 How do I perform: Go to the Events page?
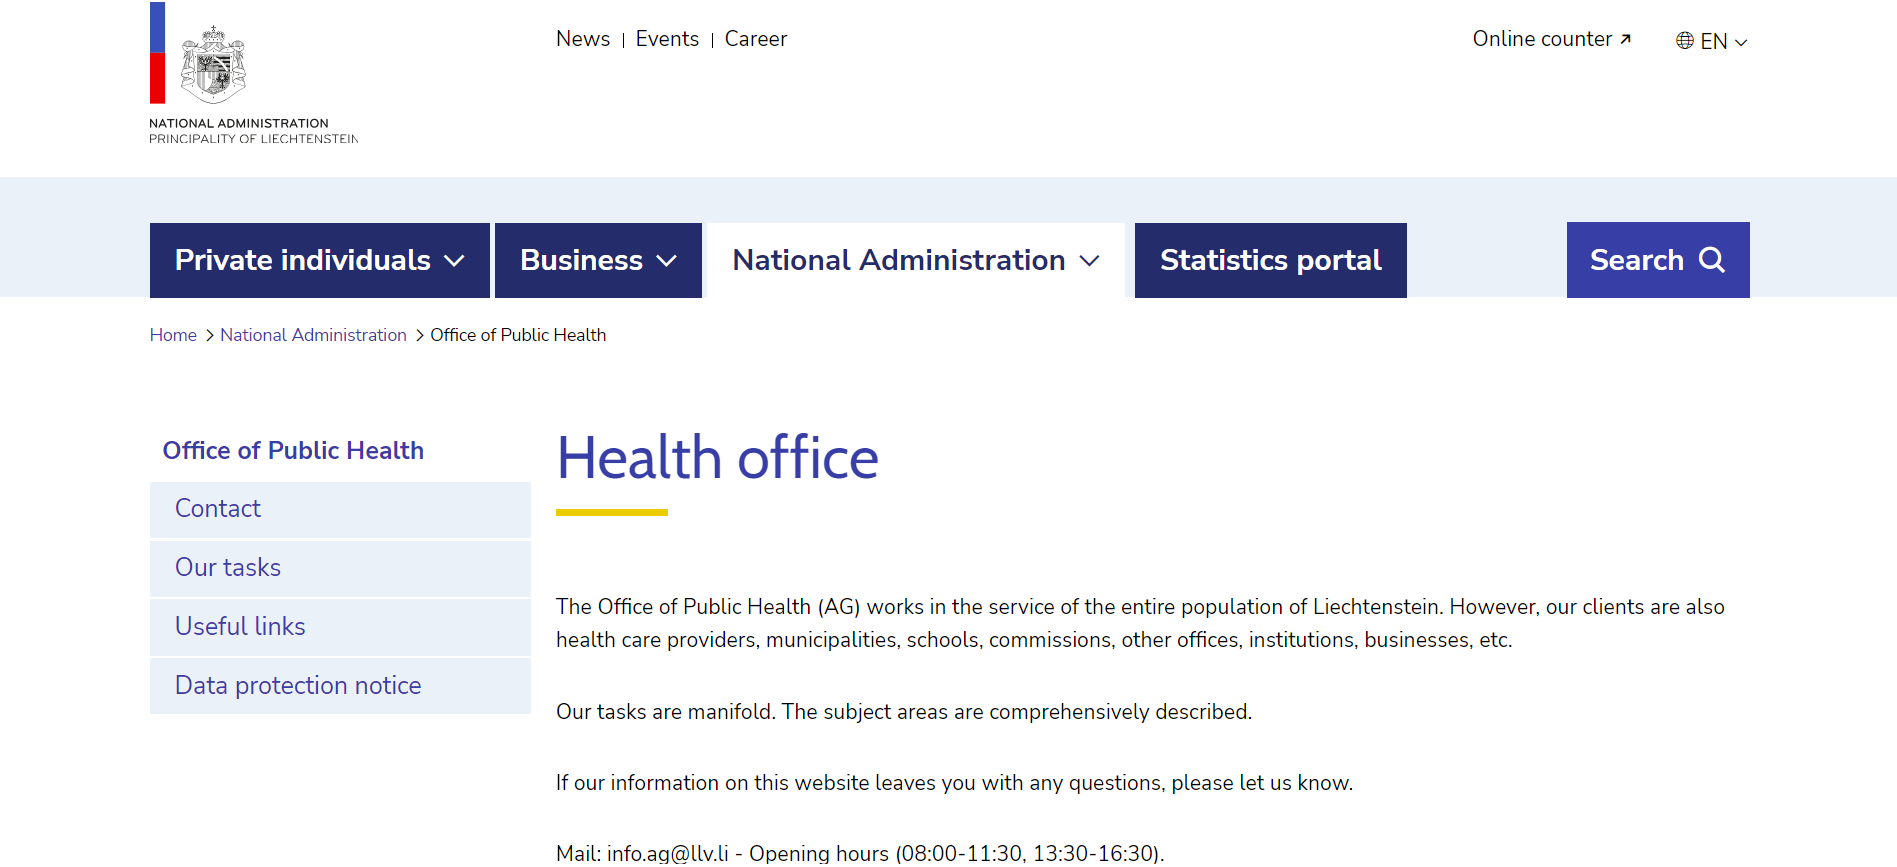click(x=667, y=39)
